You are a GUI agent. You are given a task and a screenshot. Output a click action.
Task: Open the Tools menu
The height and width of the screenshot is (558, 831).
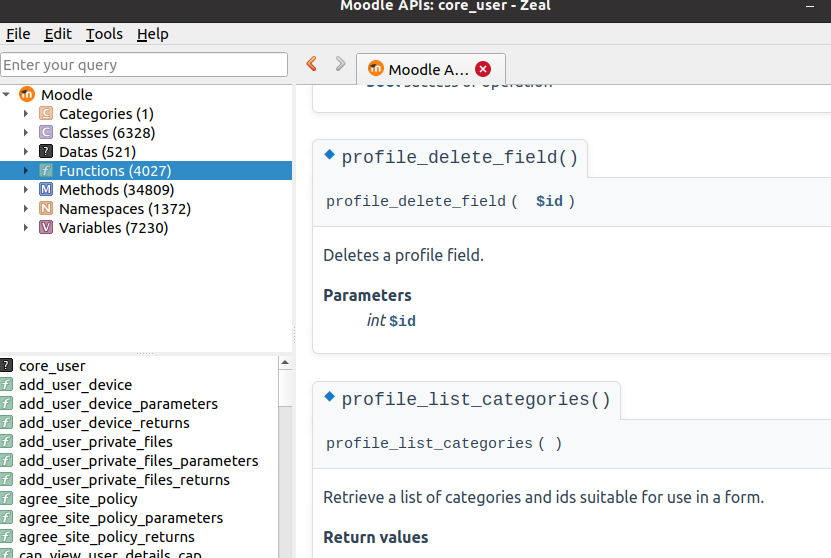pos(104,34)
